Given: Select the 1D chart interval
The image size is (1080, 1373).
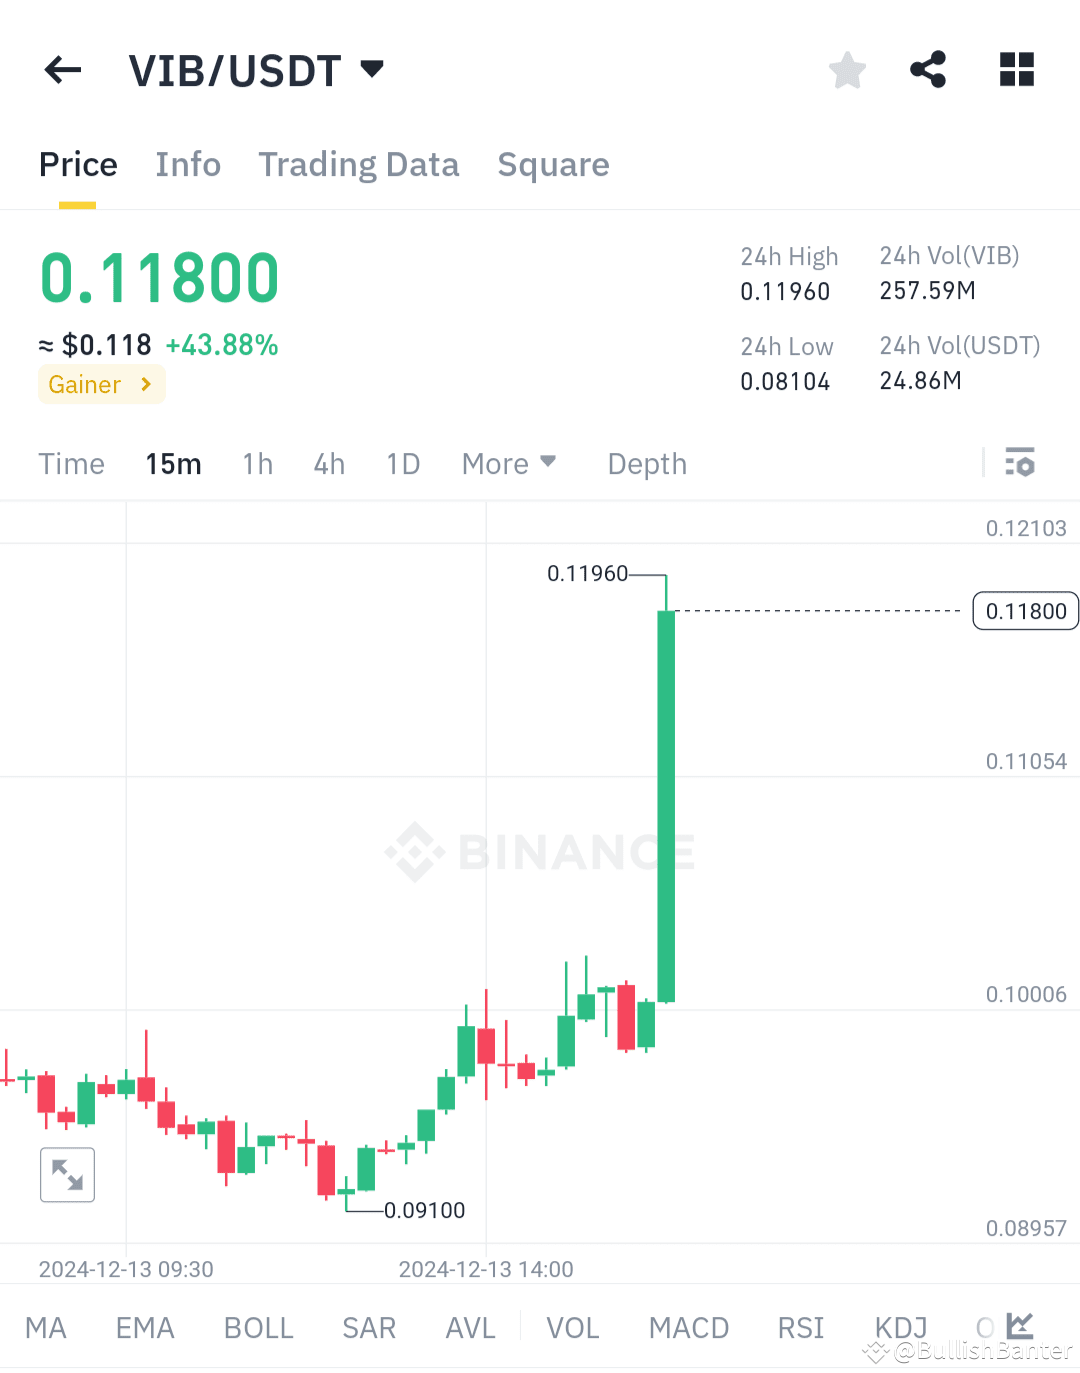Looking at the screenshot, I should click(403, 463).
